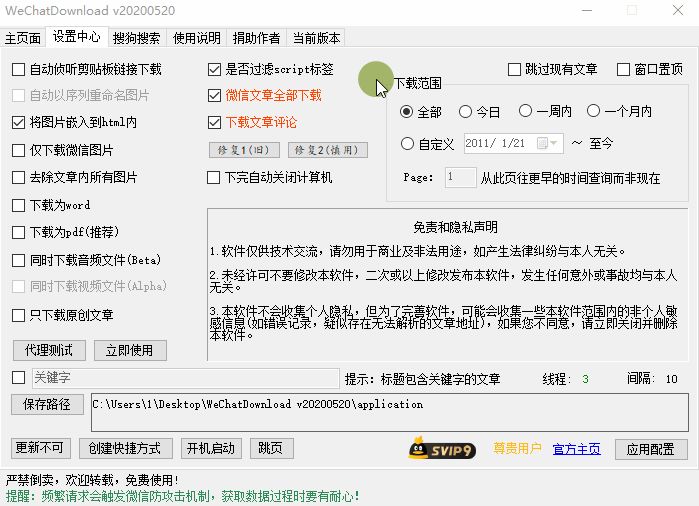Uncheck 将图片嵌入到html内 checkbox
Screen dimensions: 699x506
coord(18,122)
